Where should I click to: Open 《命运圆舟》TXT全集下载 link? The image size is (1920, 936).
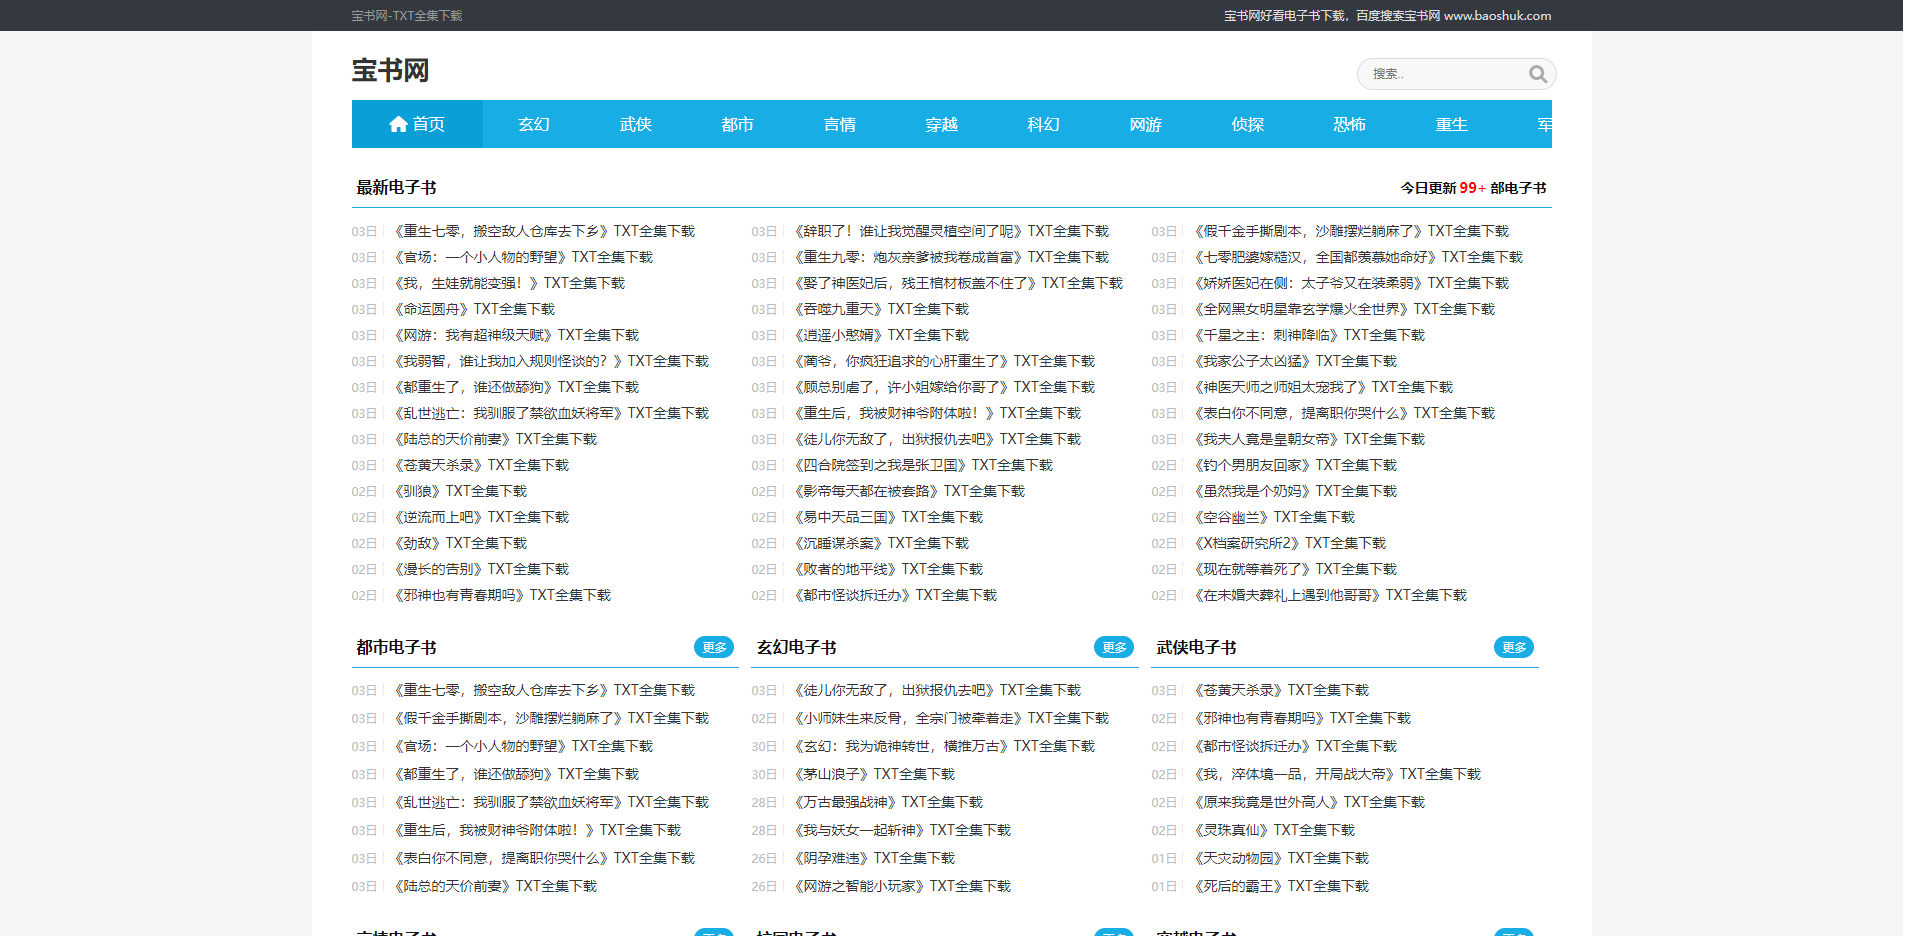[472, 309]
